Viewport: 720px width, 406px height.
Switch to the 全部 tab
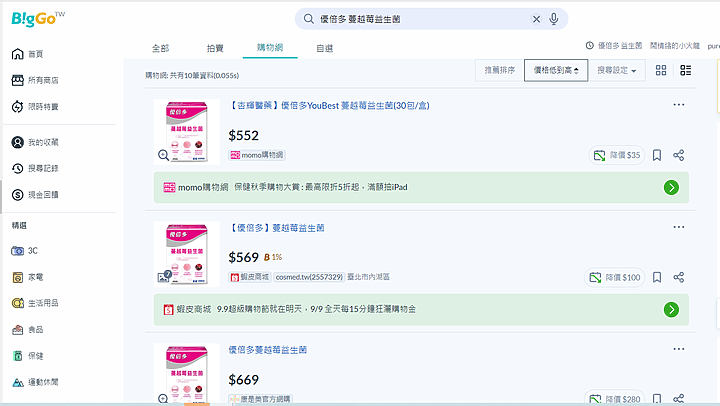[x=161, y=48]
